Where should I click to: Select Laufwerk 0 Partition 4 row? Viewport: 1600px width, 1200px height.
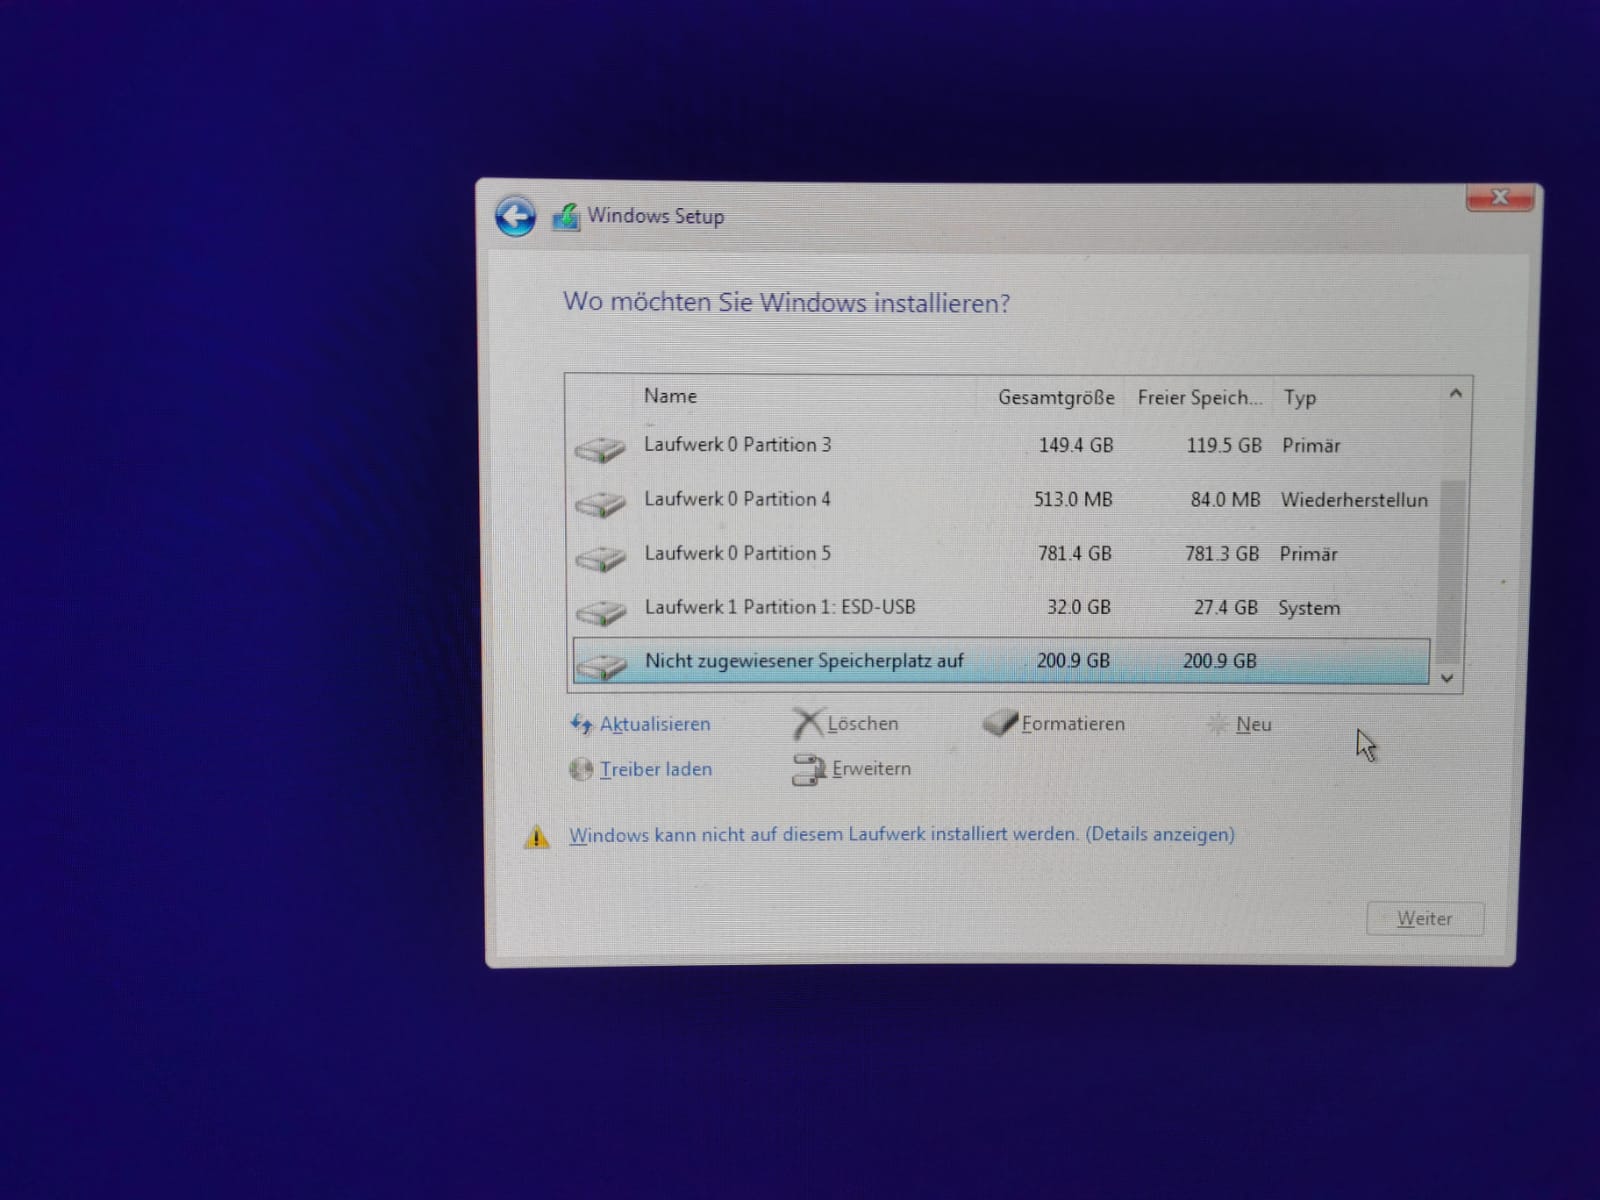tap(1002, 499)
